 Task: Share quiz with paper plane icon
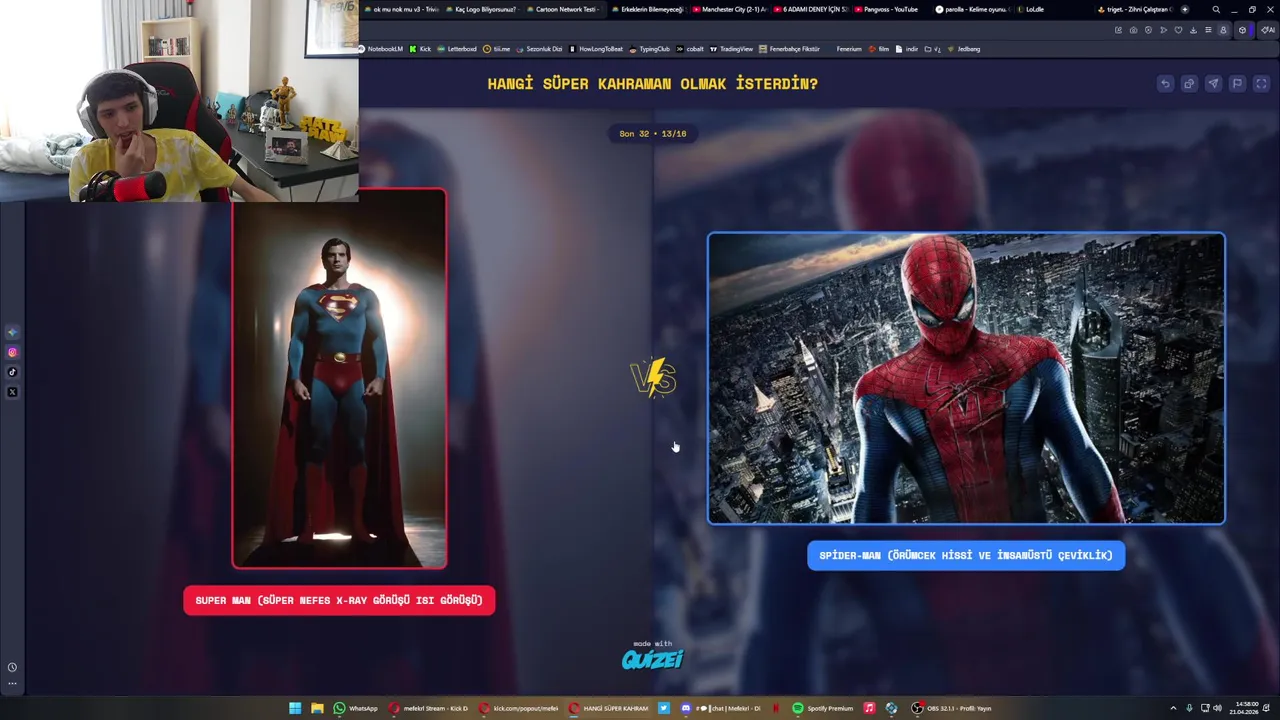click(x=1213, y=84)
